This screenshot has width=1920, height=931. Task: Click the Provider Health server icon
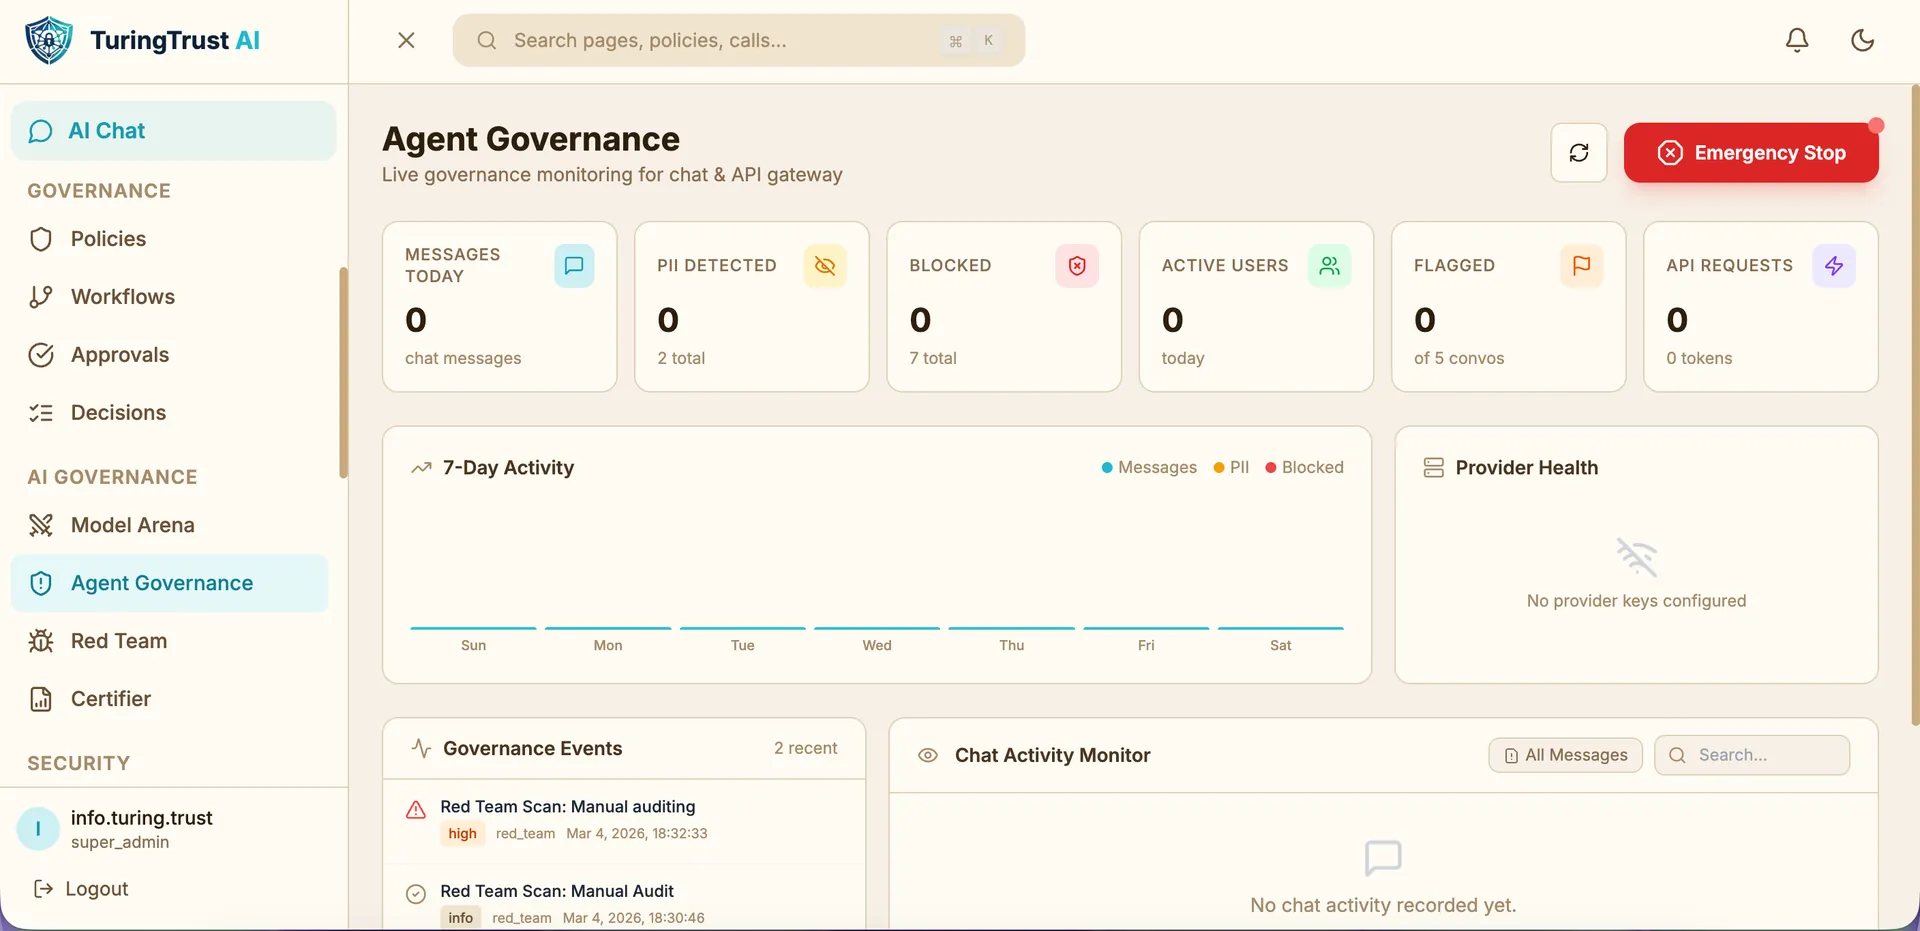[1434, 468]
